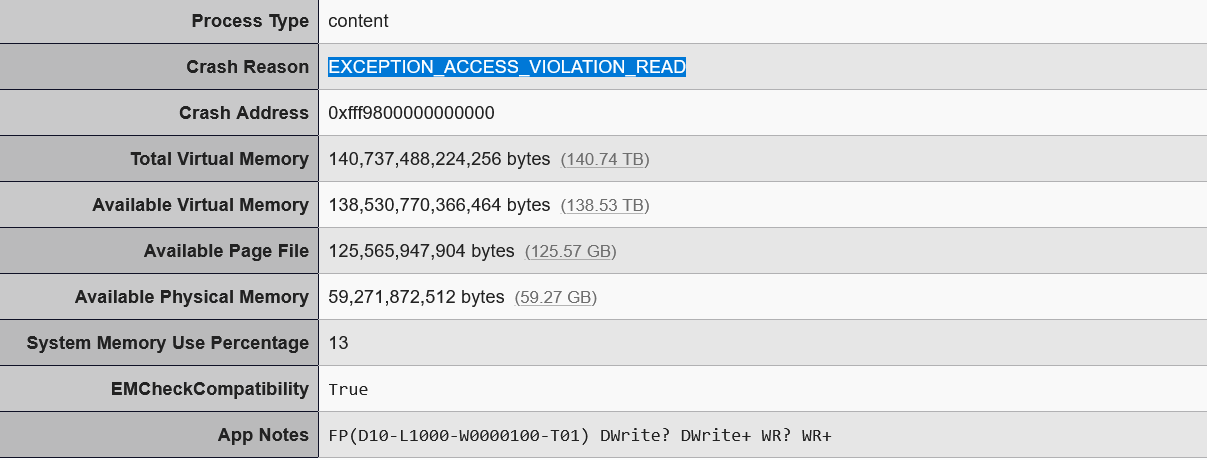Click the 138.53 TB abbreviated value

click(605, 205)
